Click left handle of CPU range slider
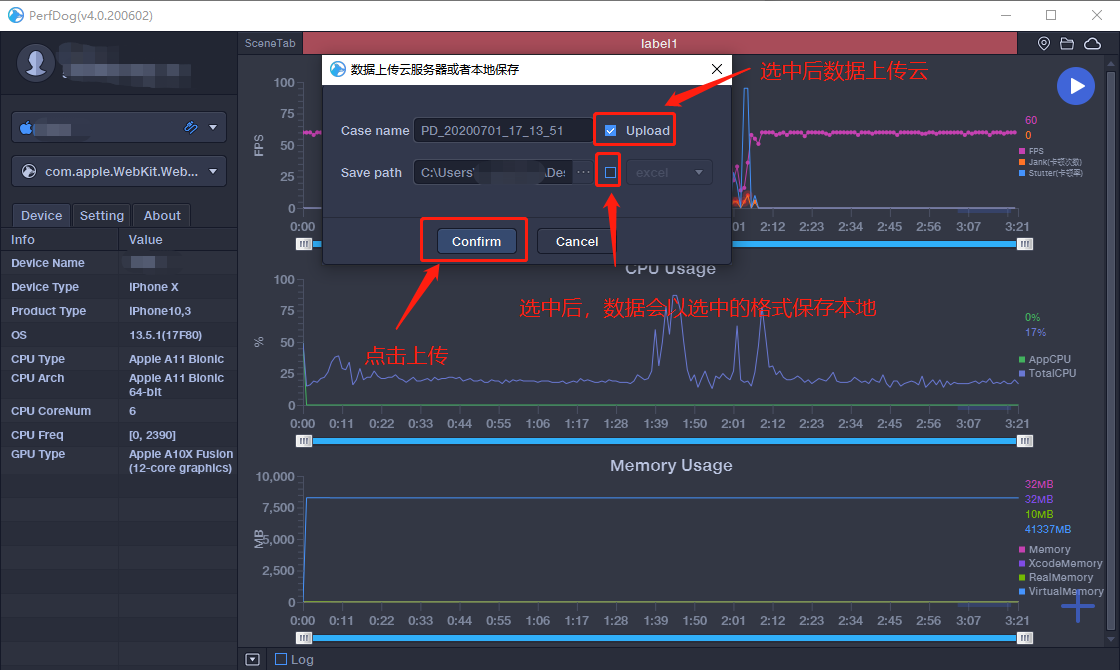Image resolution: width=1120 pixels, height=670 pixels. point(304,441)
